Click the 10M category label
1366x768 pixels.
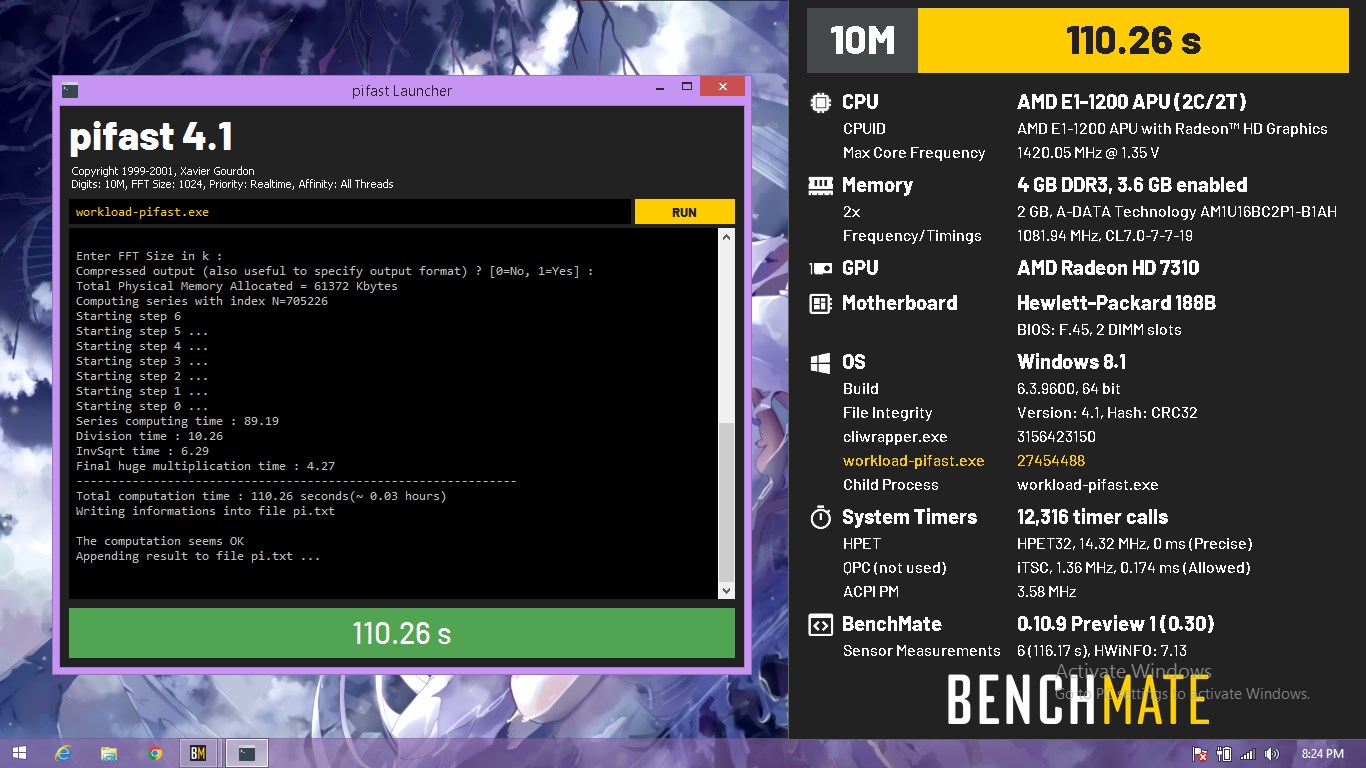pos(862,40)
